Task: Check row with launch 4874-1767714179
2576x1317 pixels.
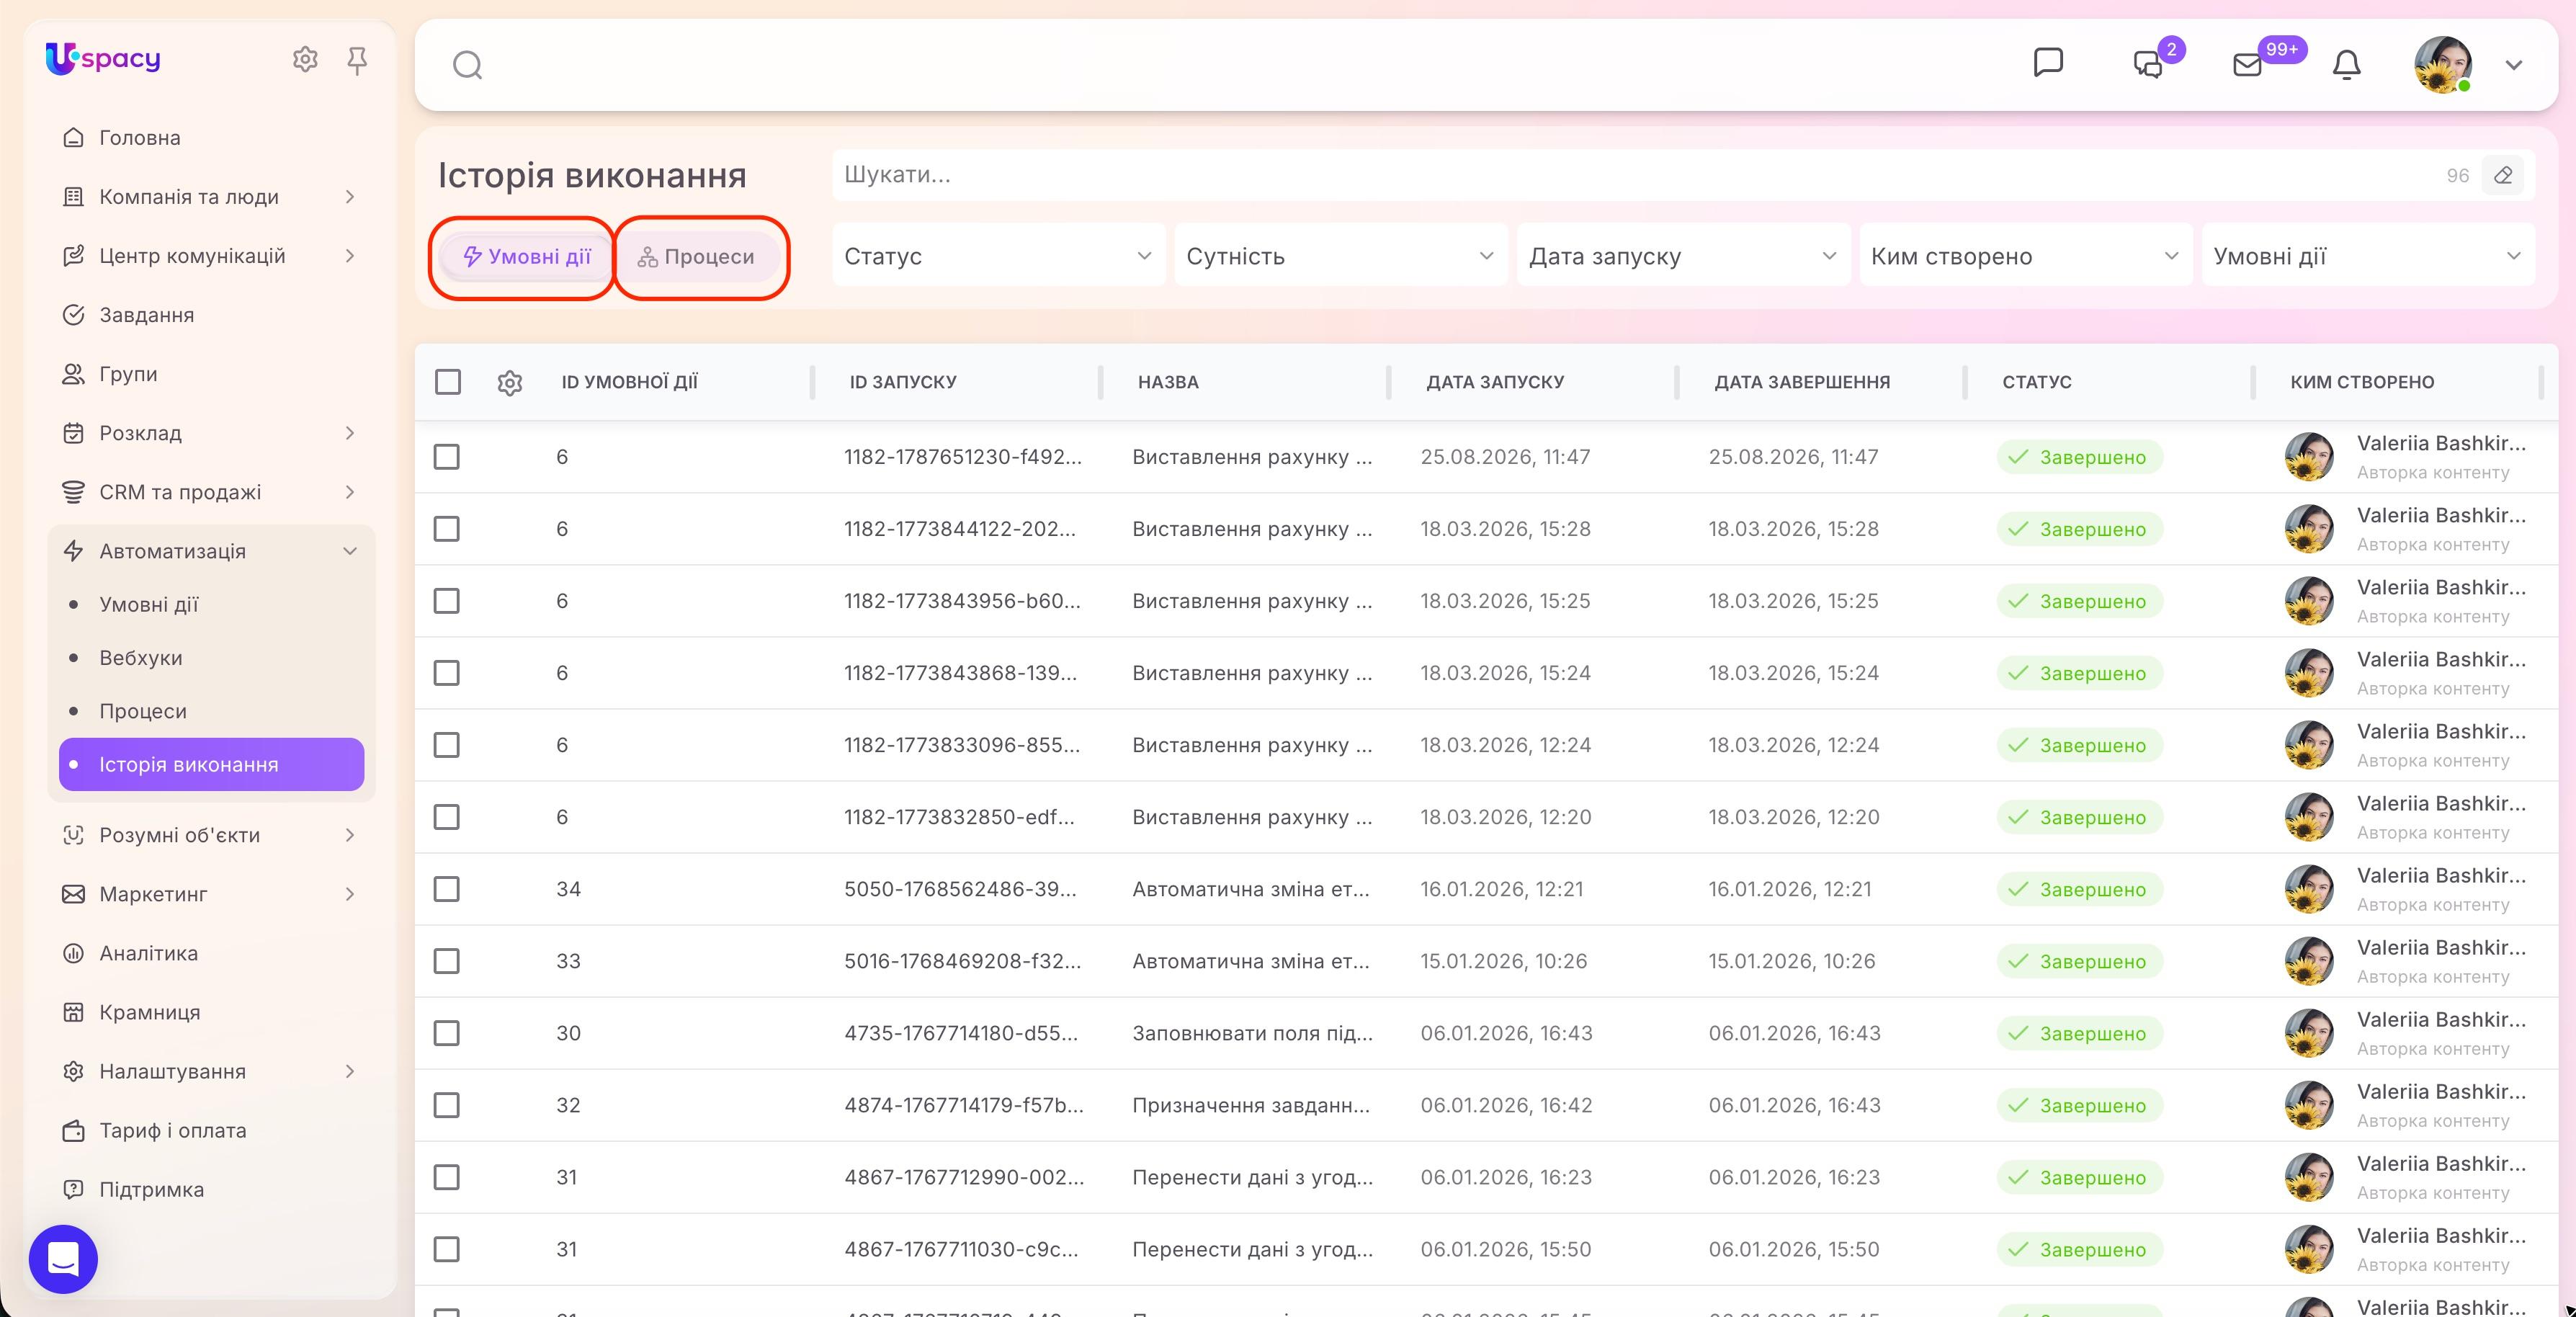Action: [x=447, y=1105]
